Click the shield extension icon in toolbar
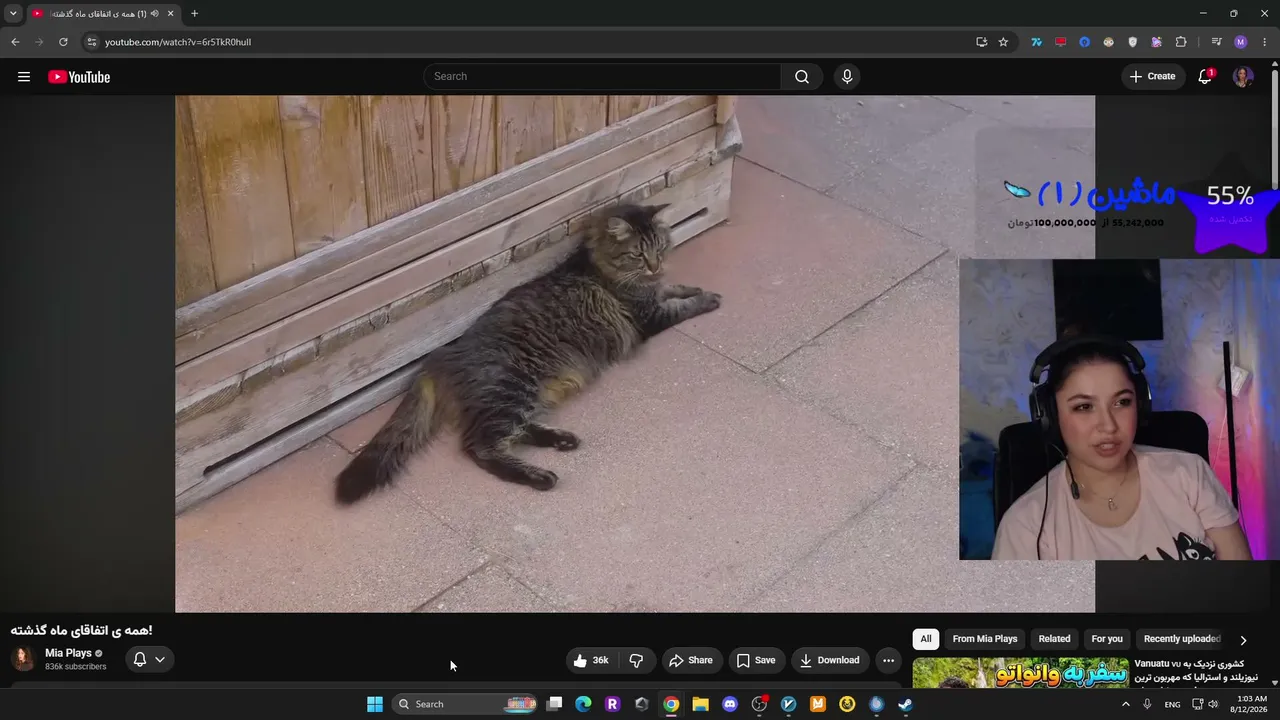Image resolution: width=1280 pixels, height=720 pixels. 1132,42
